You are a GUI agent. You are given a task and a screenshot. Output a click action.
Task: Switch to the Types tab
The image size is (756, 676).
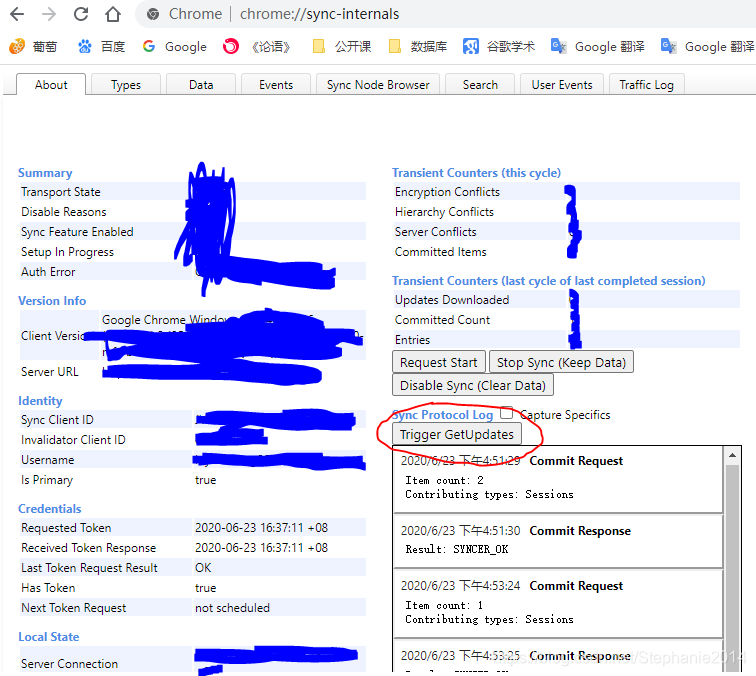point(126,85)
